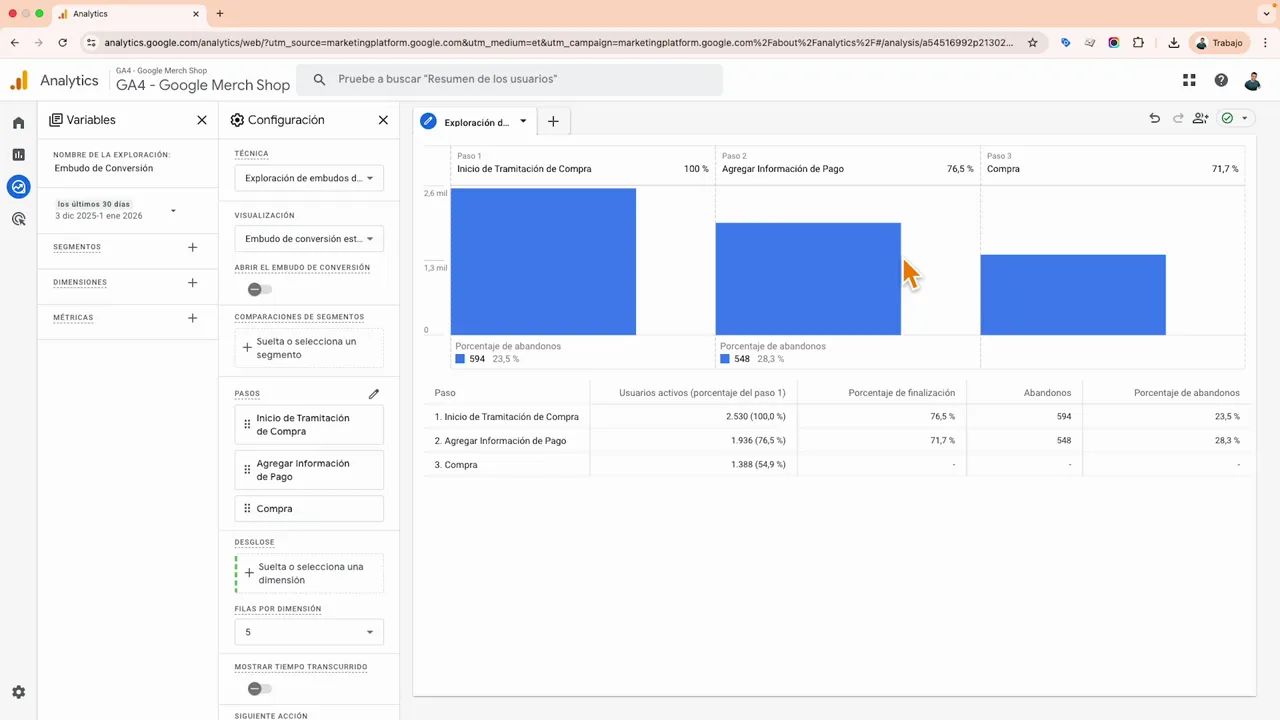Image resolution: width=1280 pixels, height=720 pixels.
Task: Close the Variables panel
Action: tap(202, 120)
